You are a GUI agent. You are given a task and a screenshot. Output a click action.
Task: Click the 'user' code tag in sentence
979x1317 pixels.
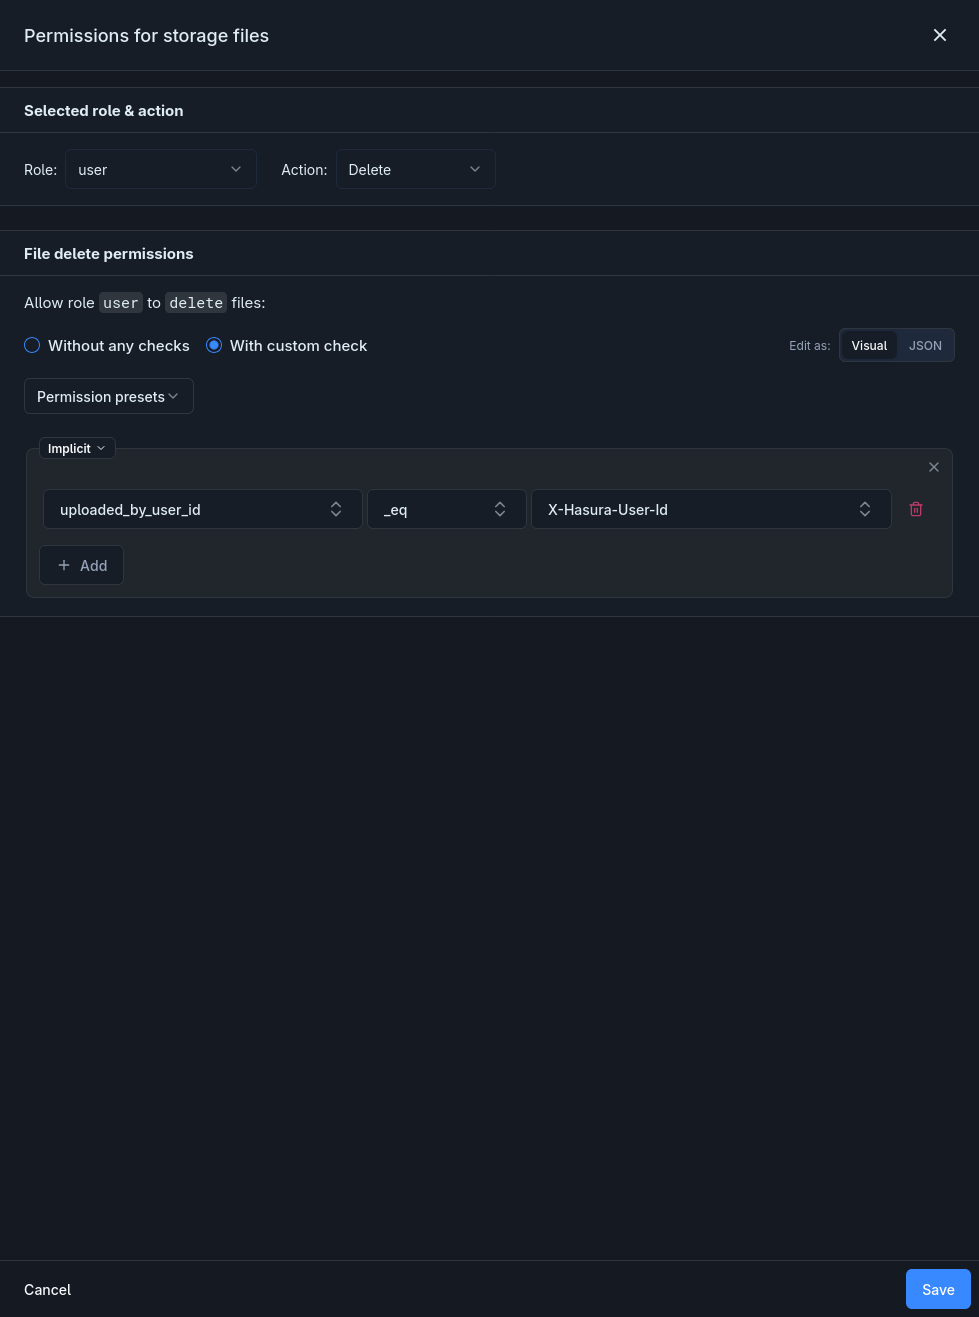click(121, 302)
